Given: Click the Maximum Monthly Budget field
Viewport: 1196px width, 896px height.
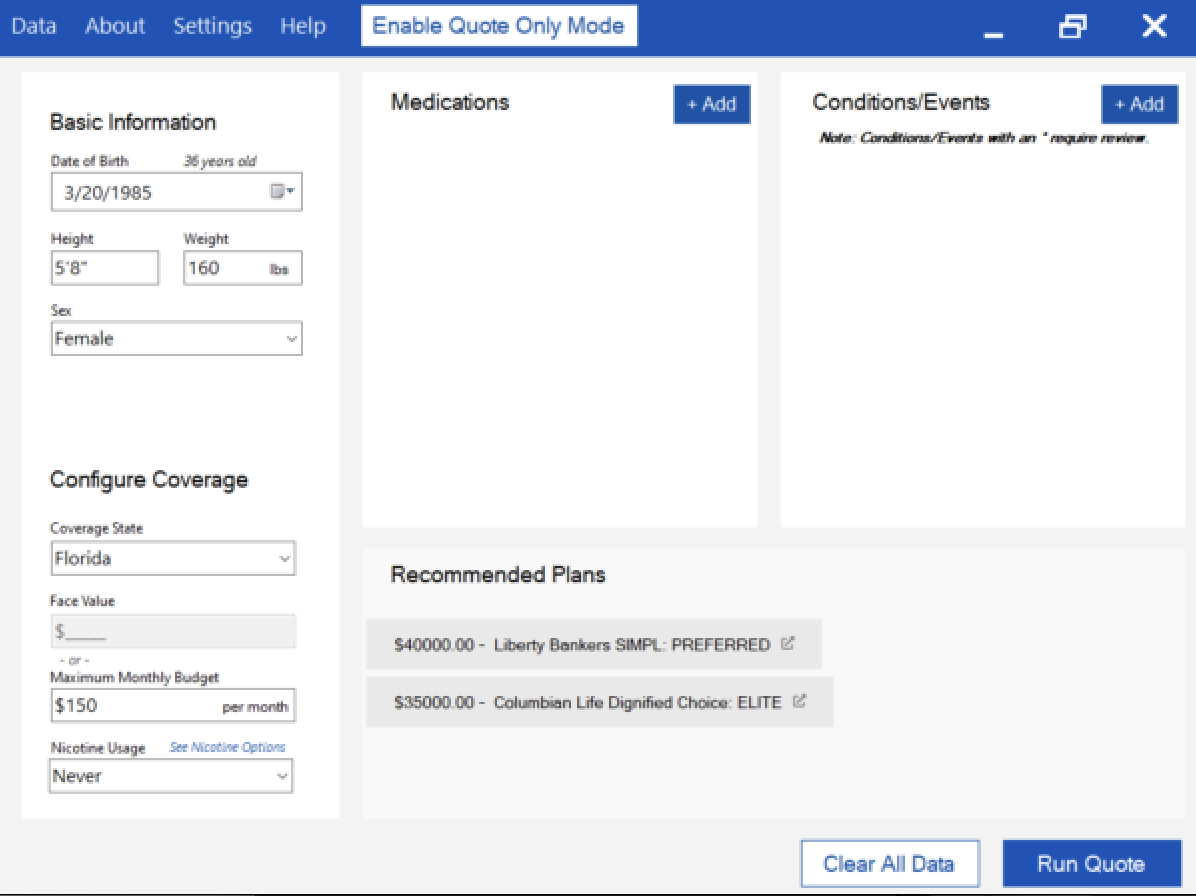Looking at the screenshot, I should click(135, 706).
